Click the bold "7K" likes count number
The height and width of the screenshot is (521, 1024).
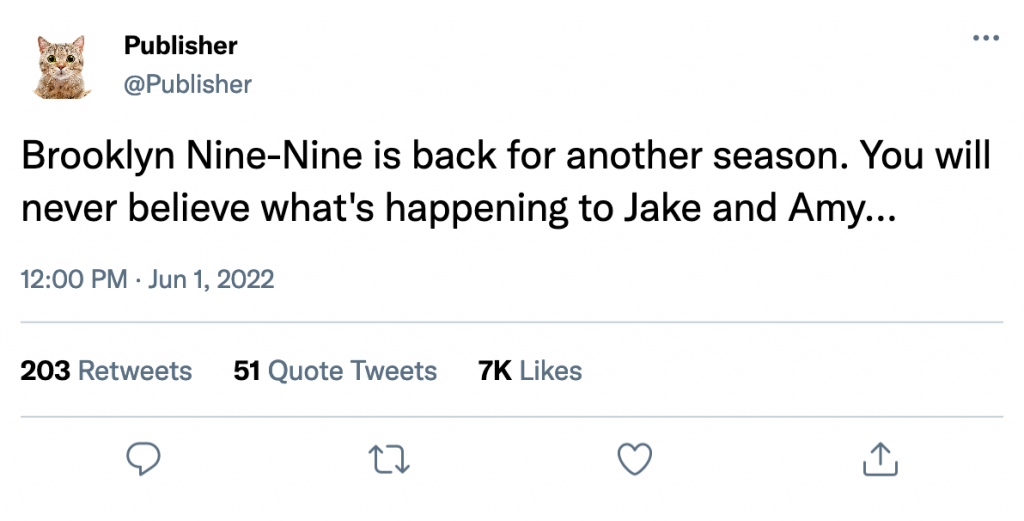click(x=496, y=371)
